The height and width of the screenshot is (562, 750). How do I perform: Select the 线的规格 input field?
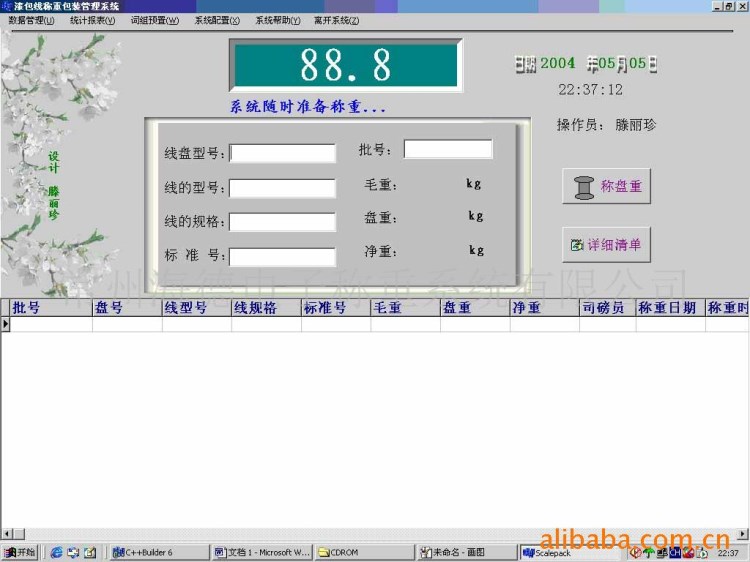pyautogui.click(x=282, y=222)
